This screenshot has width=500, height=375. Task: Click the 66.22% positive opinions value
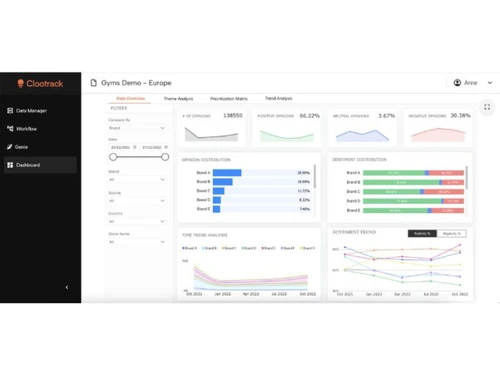click(x=310, y=116)
